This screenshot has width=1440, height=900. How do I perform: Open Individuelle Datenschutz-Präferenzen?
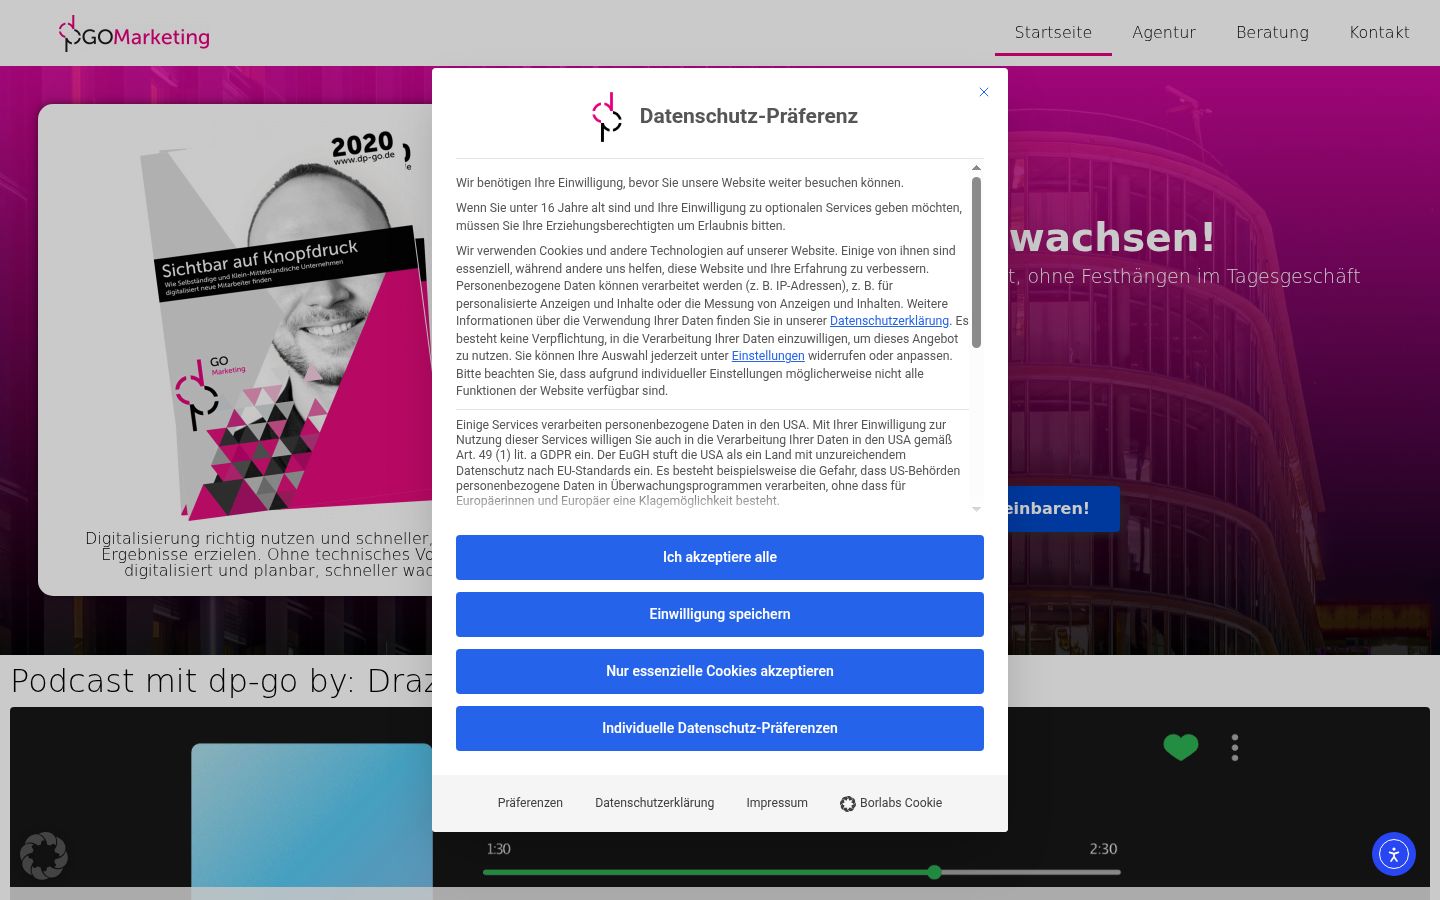click(x=720, y=728)
